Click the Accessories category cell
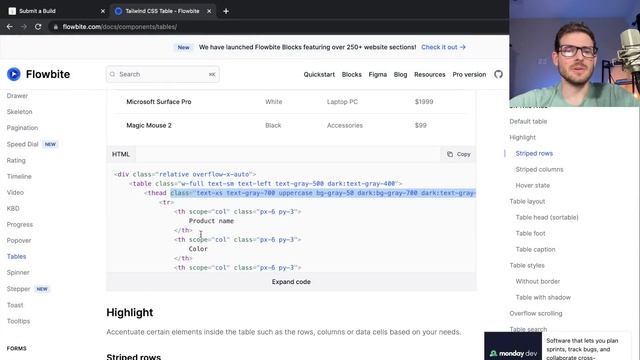640x360 pixels. [344, 125]
